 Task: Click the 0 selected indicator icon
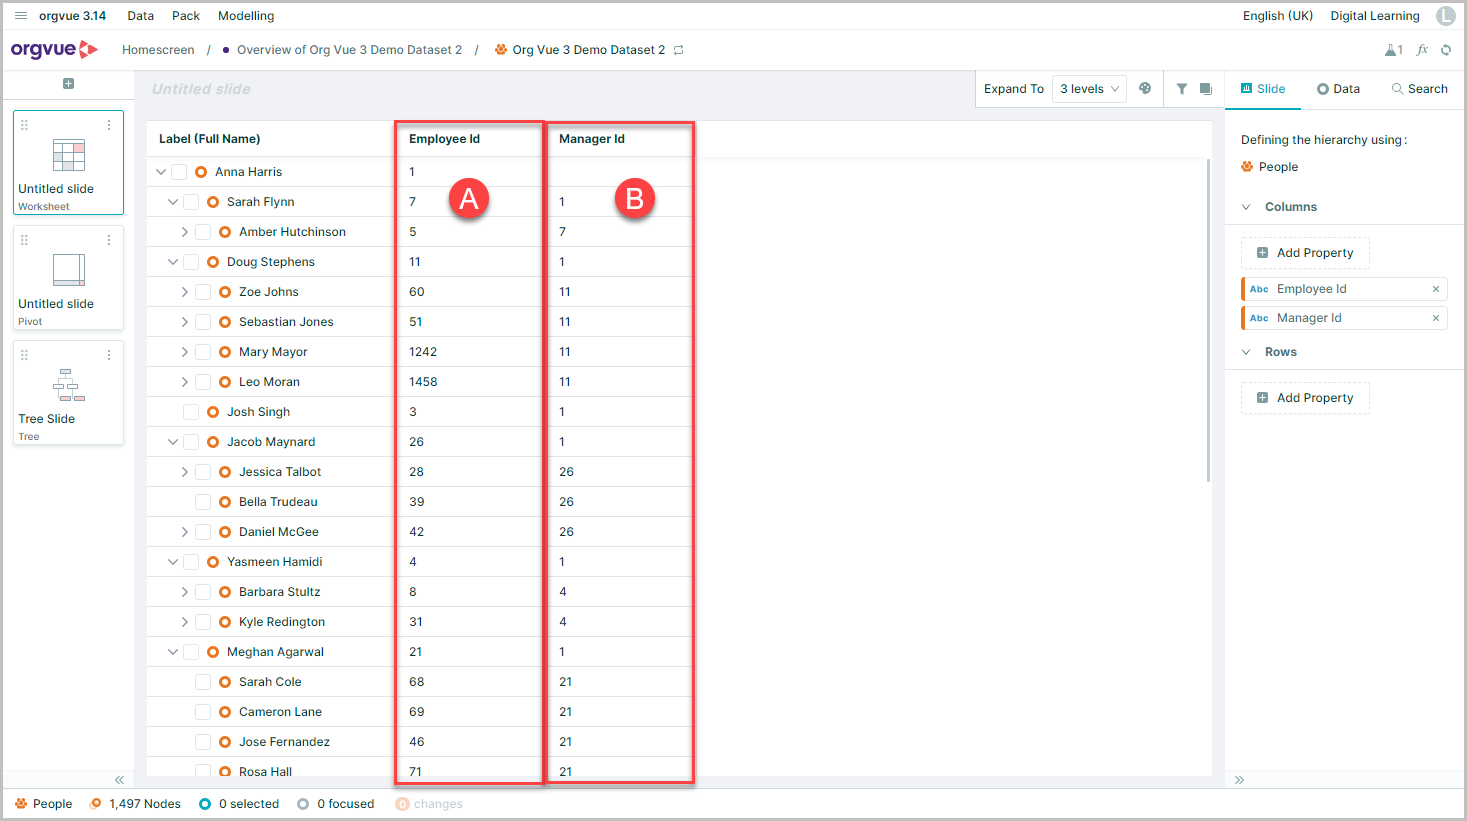tap(205, 804)
